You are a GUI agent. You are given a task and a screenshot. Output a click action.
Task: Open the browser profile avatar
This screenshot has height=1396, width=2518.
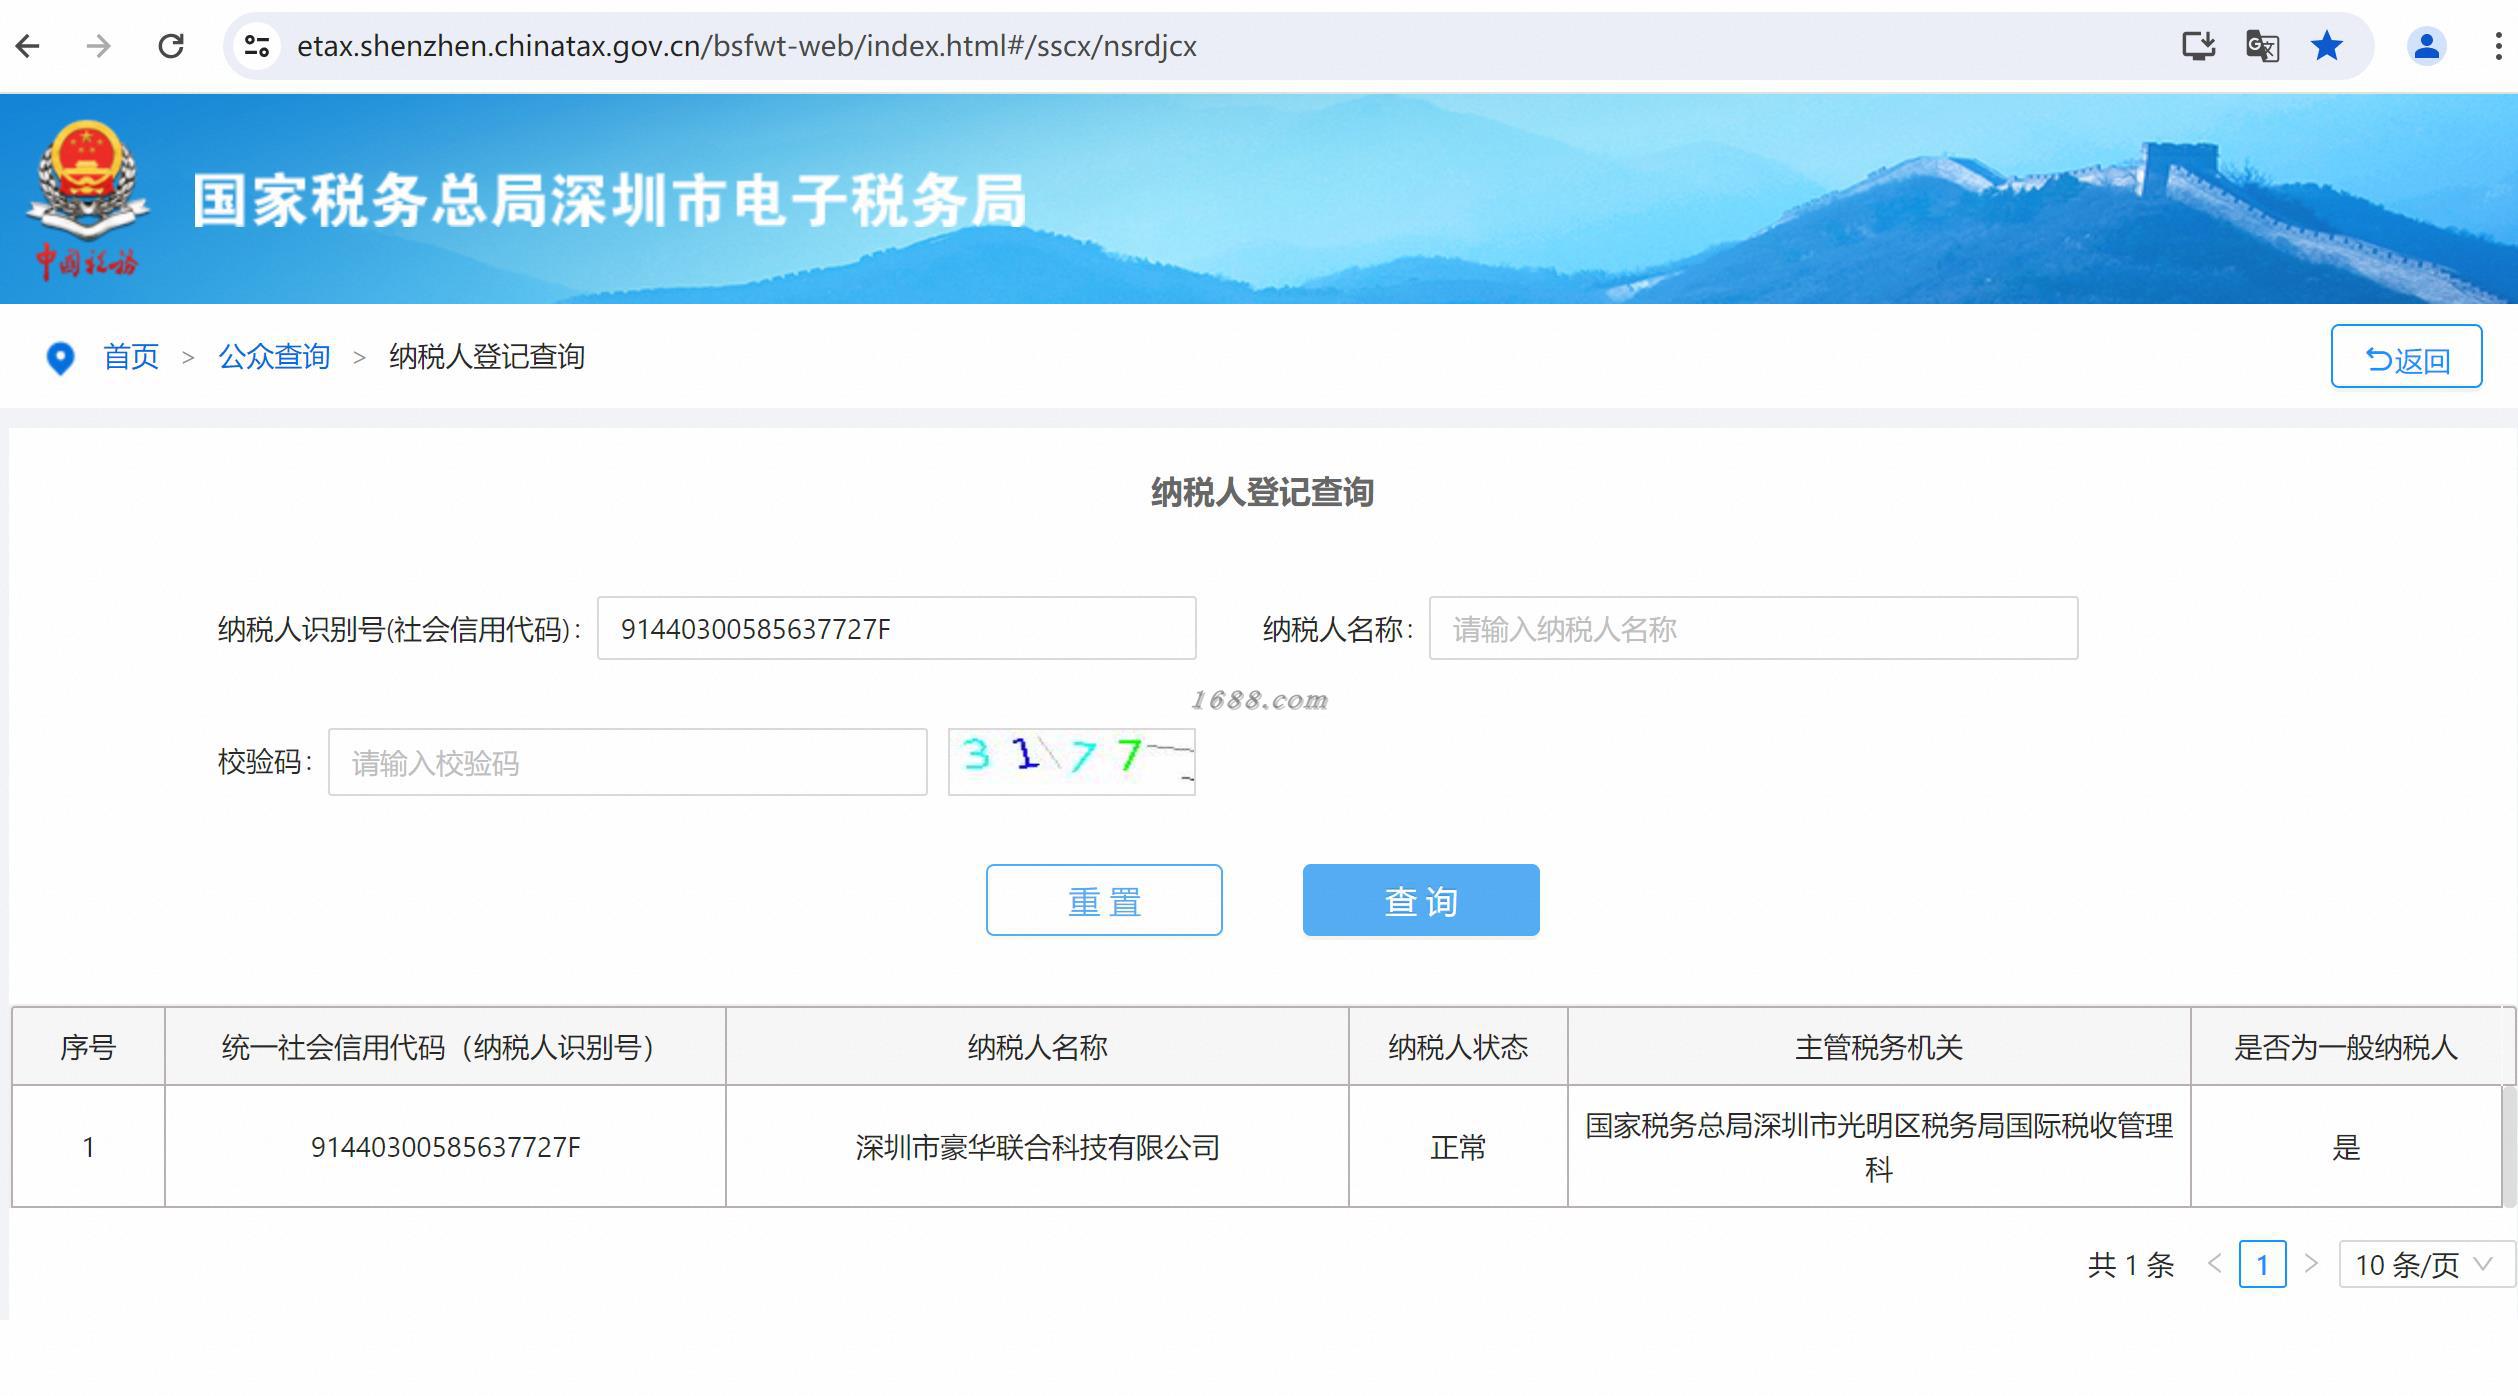coord(2426,46)
